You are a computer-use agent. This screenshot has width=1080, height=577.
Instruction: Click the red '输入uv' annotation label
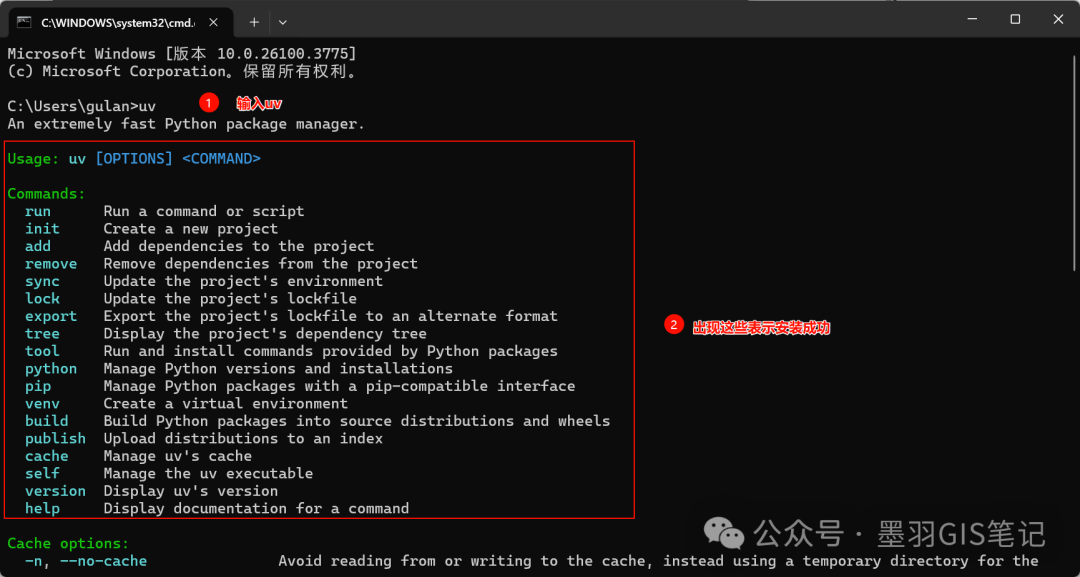[259, 103]
